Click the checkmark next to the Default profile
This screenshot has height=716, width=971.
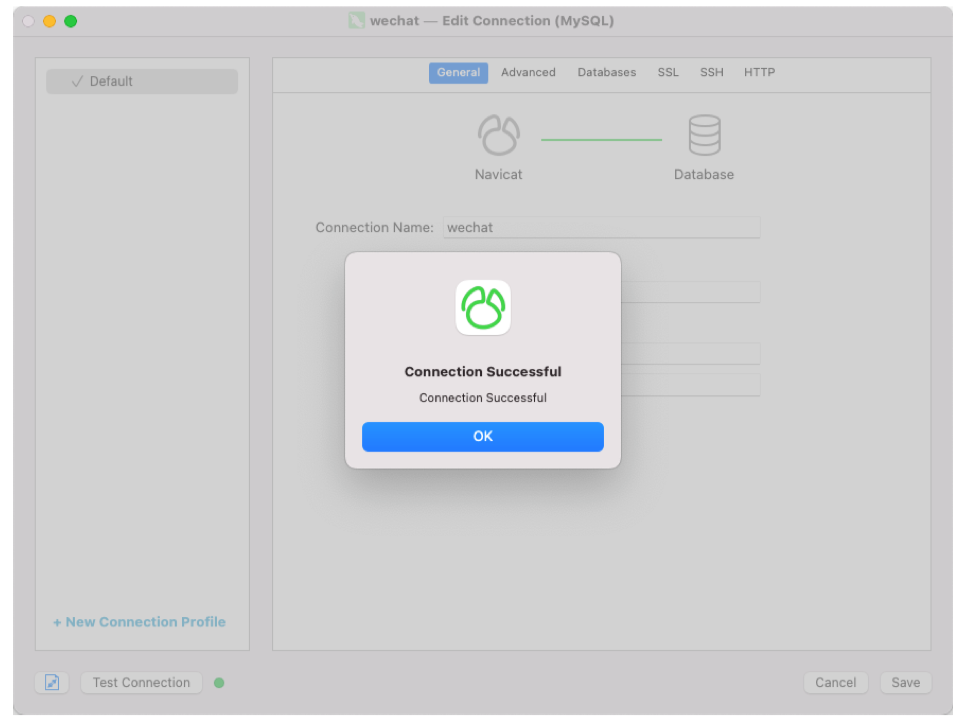click(77, 82)
